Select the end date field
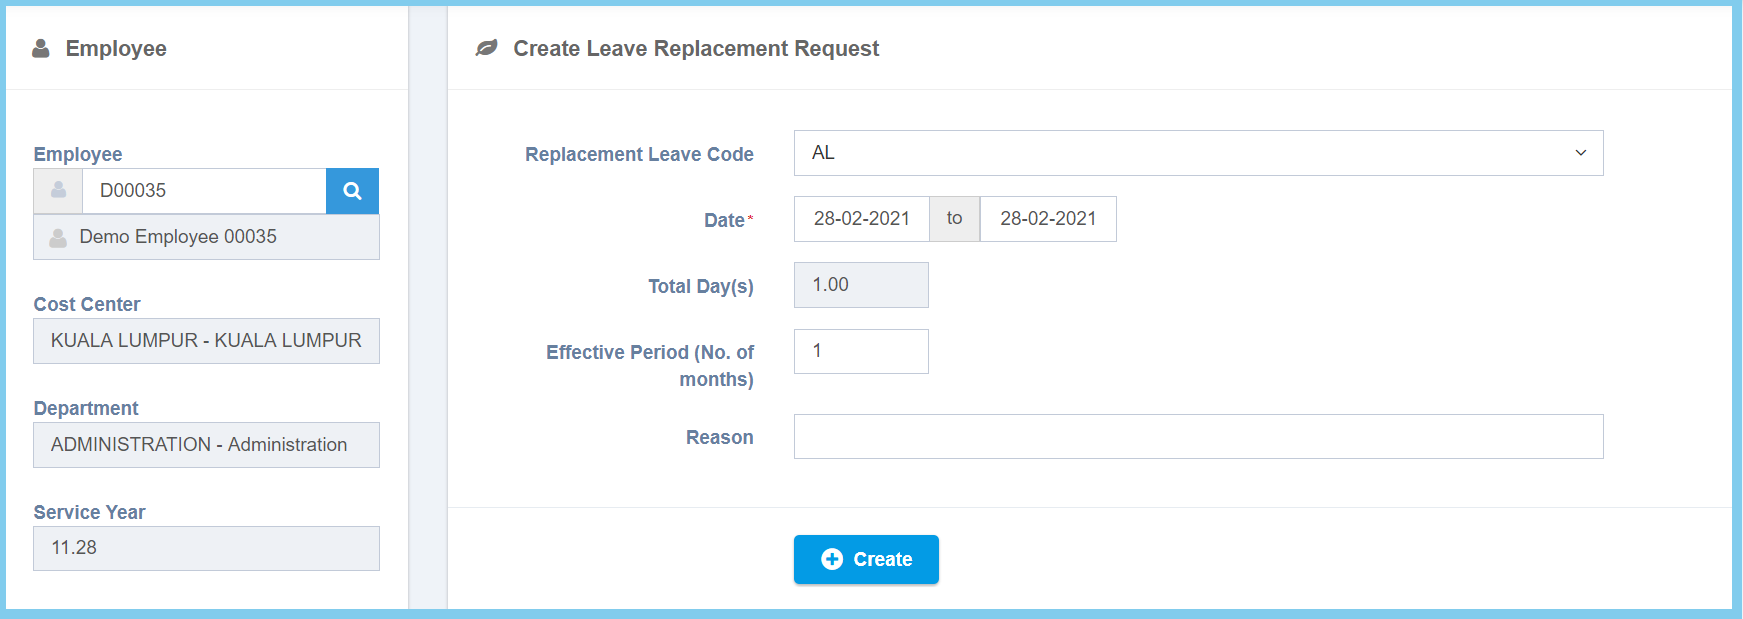Viewport: 1743px width, 619px height. pos(1048,219)
